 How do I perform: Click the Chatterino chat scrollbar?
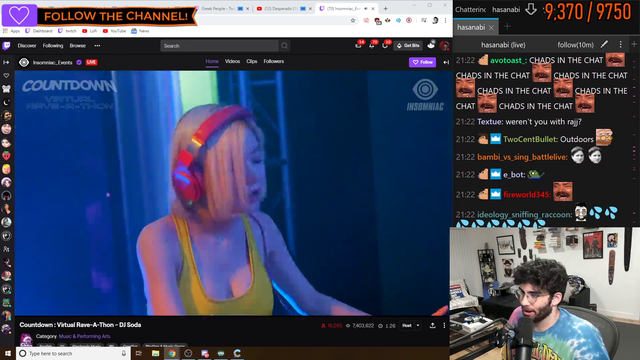635,139
